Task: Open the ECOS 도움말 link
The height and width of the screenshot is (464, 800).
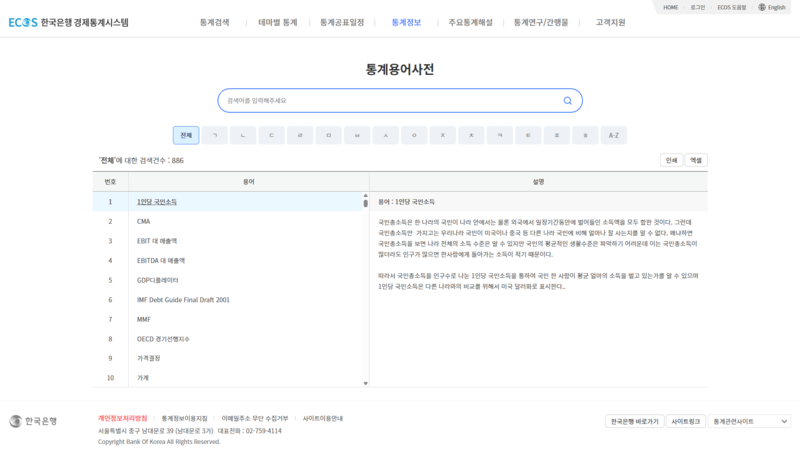Action: click(x=732, y=7)
